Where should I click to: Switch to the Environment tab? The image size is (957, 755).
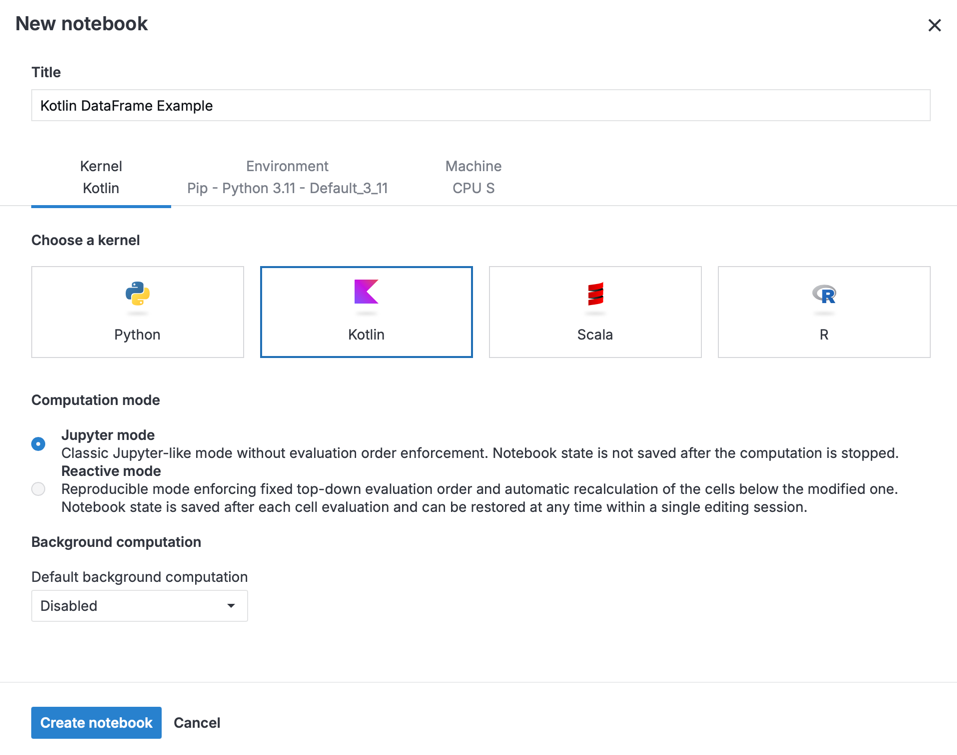point(287,177)
